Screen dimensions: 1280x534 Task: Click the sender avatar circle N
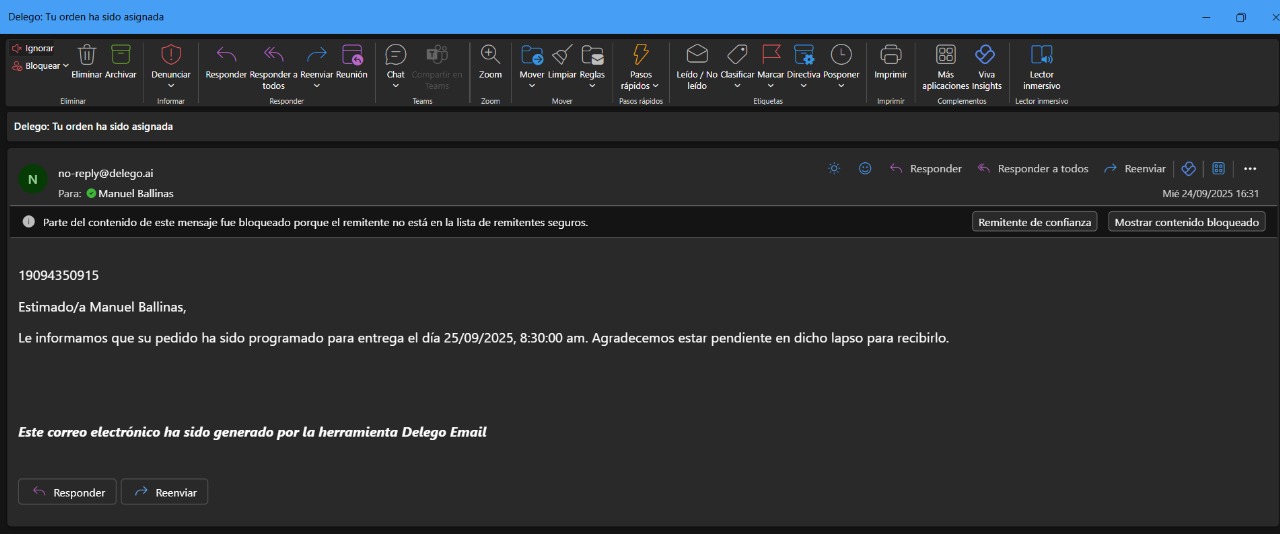[x=33, y=180]
